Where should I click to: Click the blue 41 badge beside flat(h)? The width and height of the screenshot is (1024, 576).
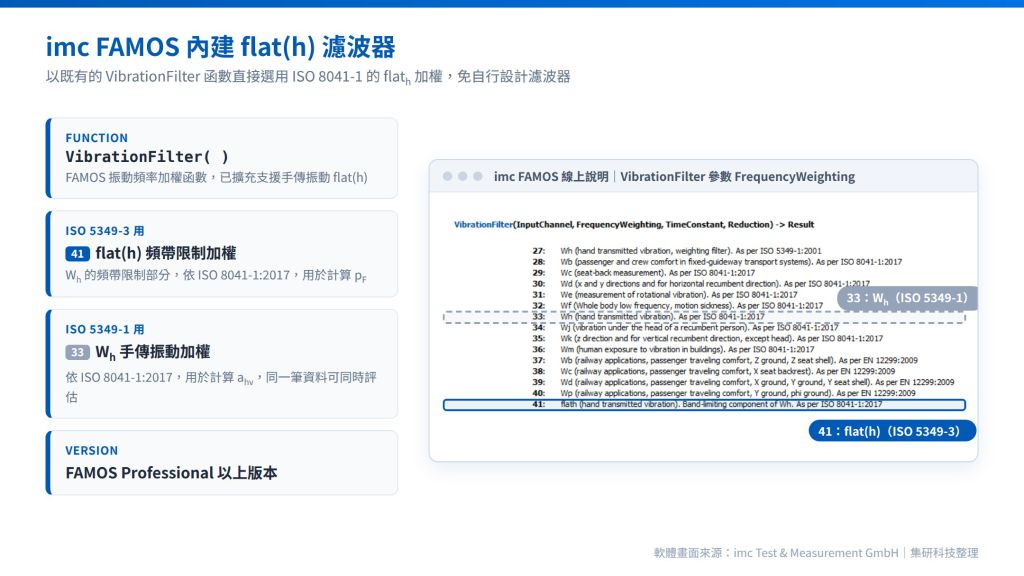78,253
